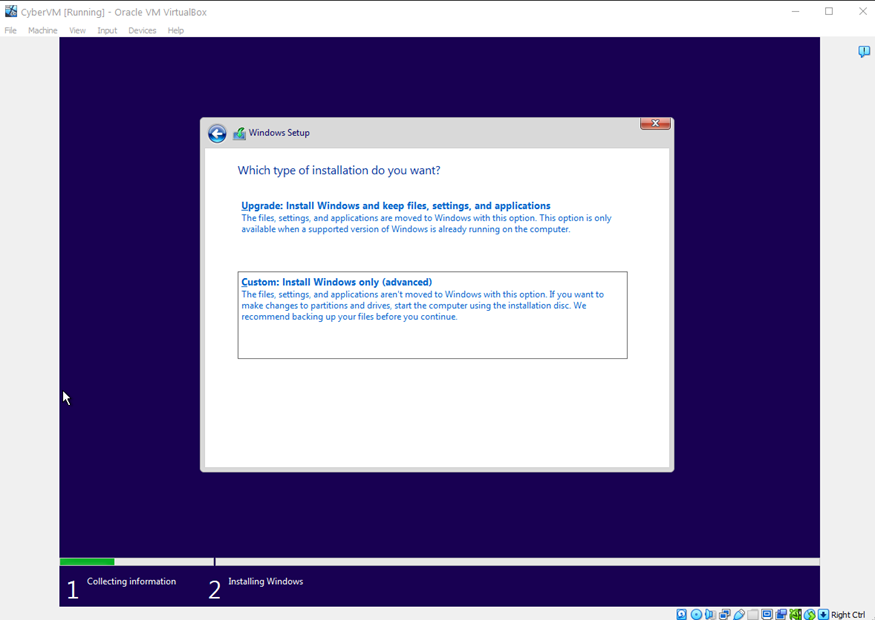
Task: Choose Custom: Install Windows only (advanced)
Action: click(336, 282)
